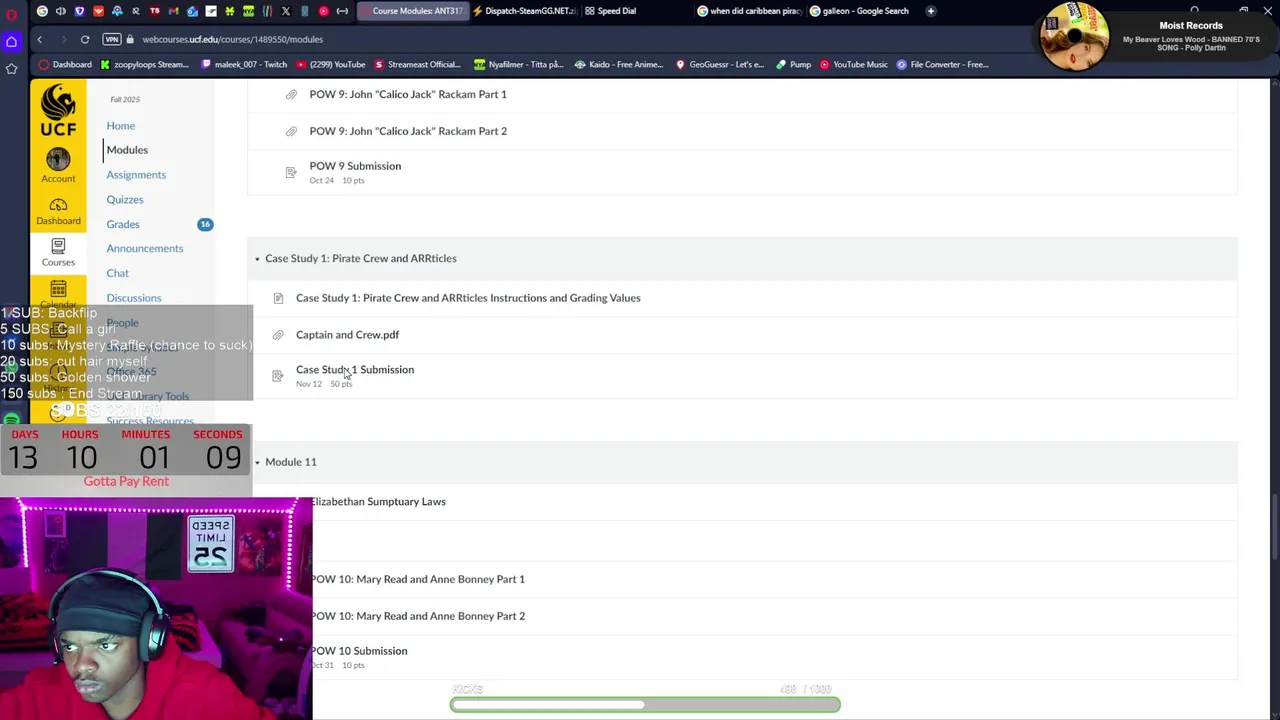Open Account in Canvas global navigation
The width and height of the screenshot is (1280, 720).
coord(58,165)
